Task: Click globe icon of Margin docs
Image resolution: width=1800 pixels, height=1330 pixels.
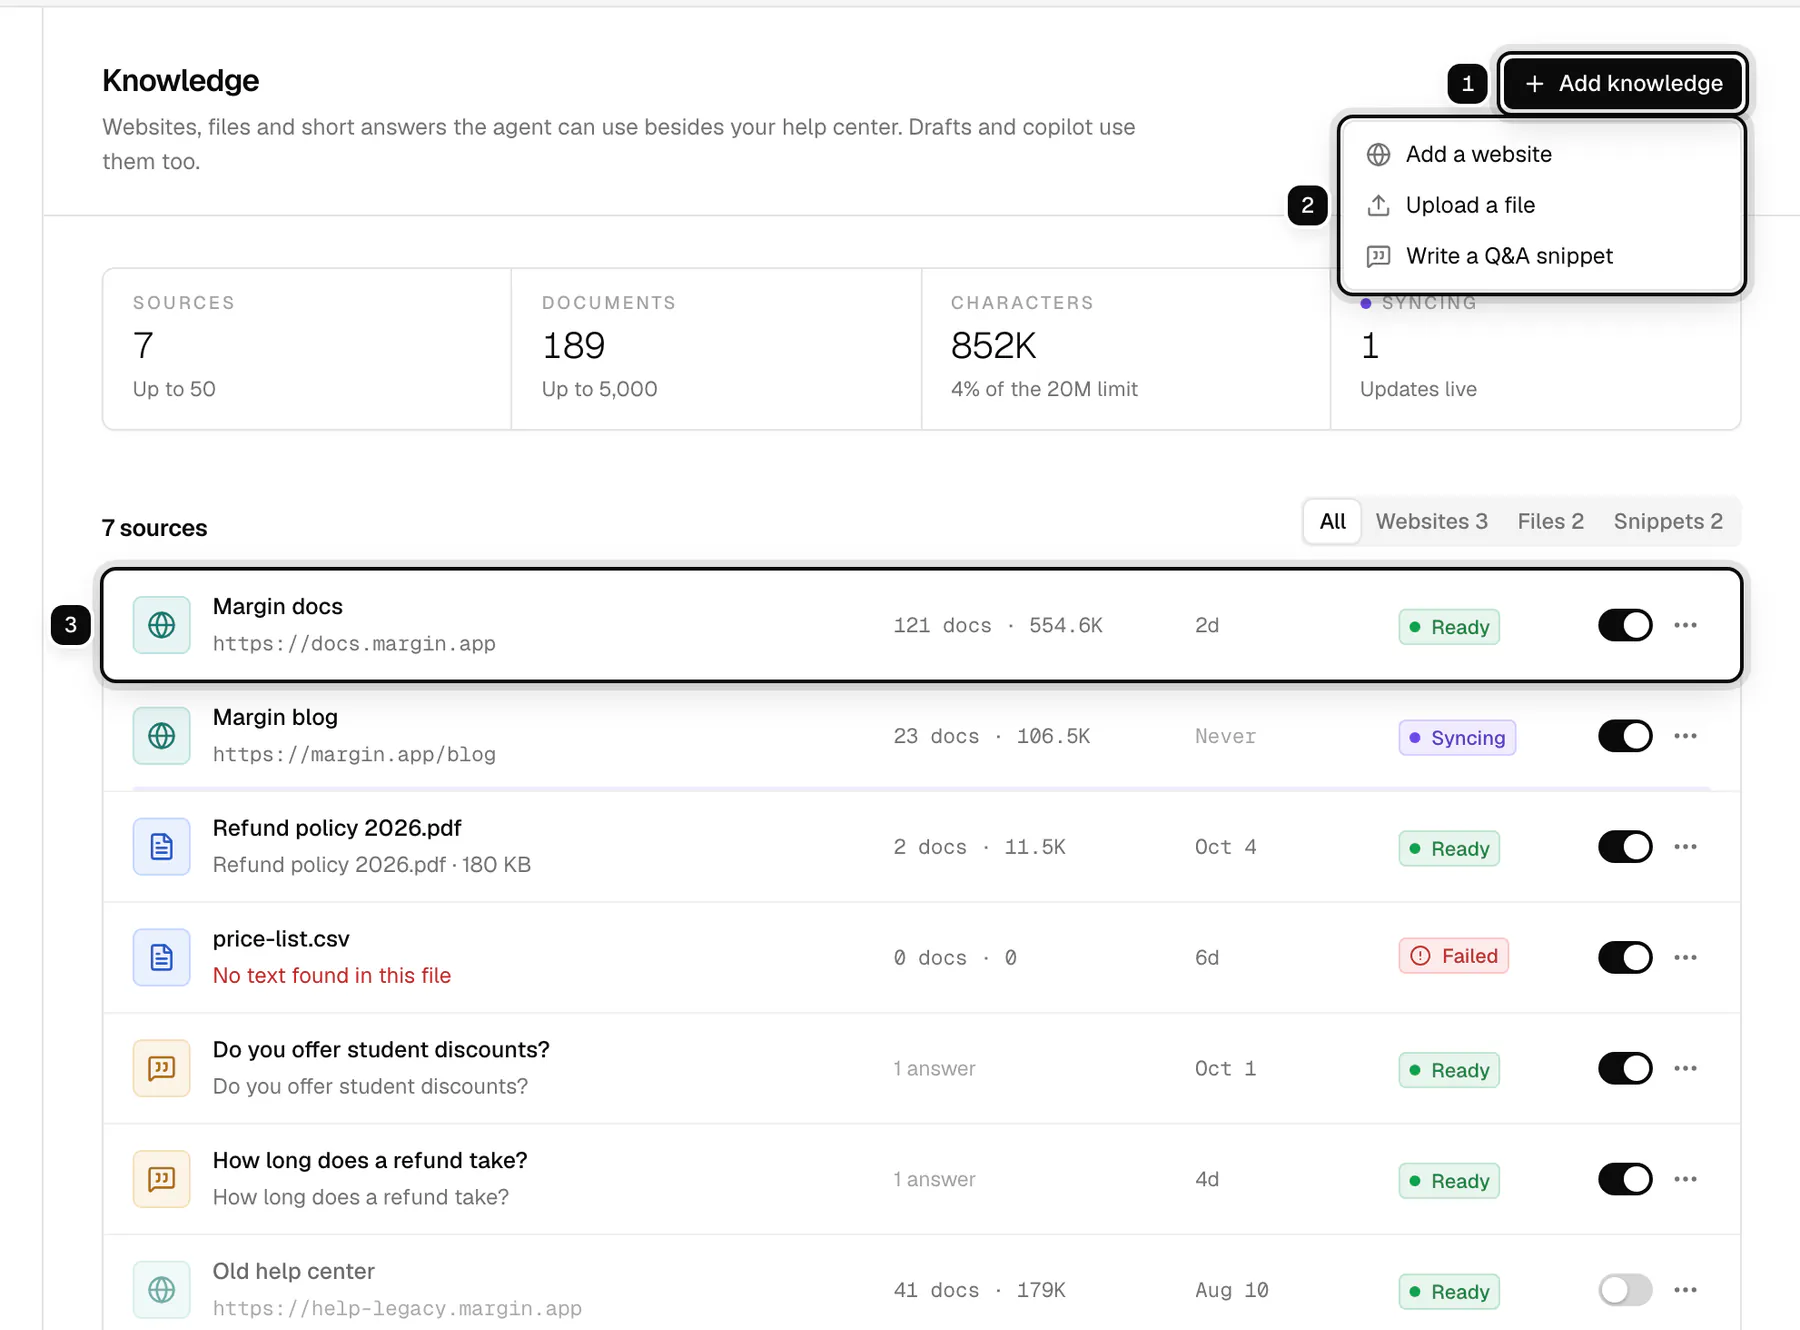Action: click(x=162, y=625)
